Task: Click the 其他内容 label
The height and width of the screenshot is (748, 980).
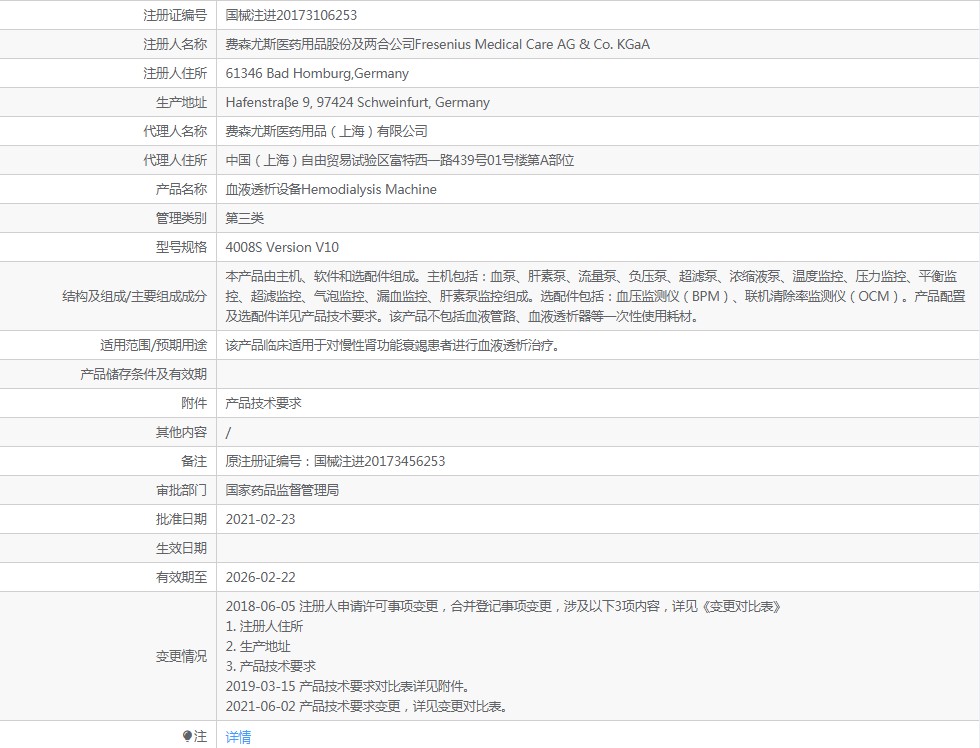Action: click(x=181, y=432)
